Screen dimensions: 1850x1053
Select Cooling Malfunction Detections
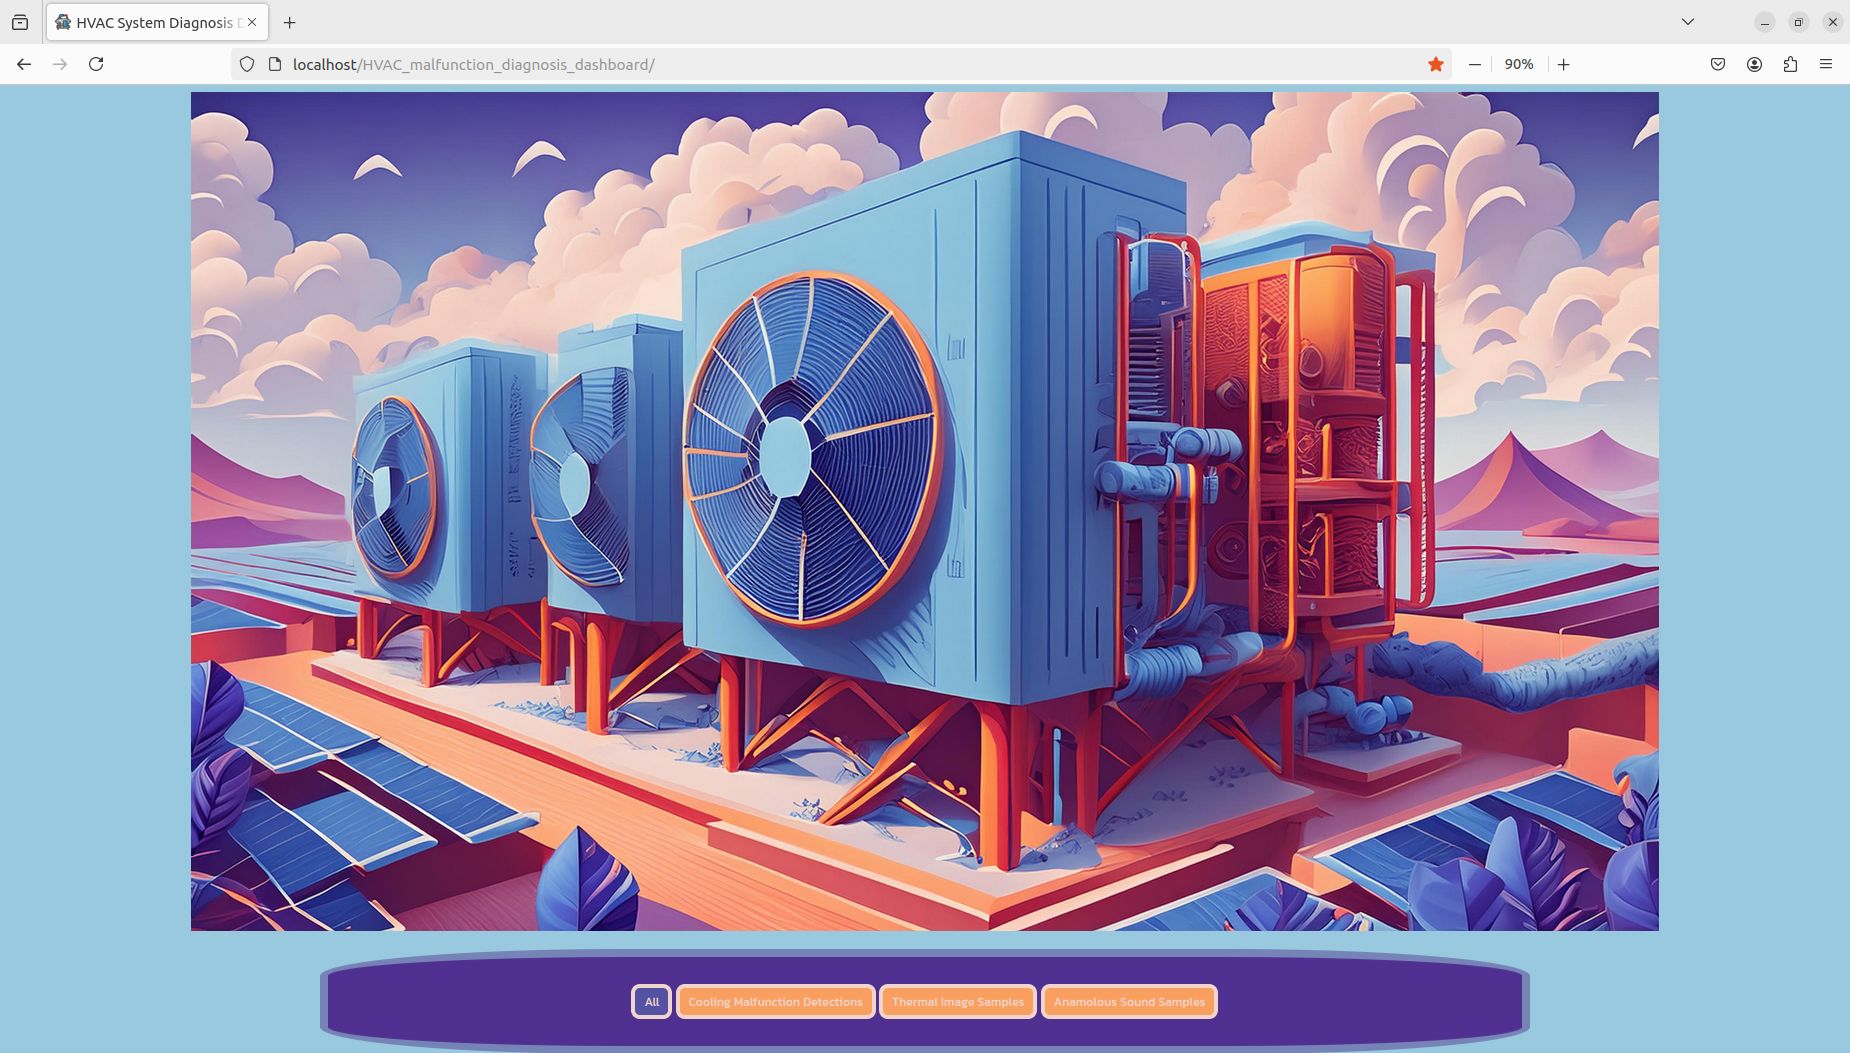tap(775, 1001)
